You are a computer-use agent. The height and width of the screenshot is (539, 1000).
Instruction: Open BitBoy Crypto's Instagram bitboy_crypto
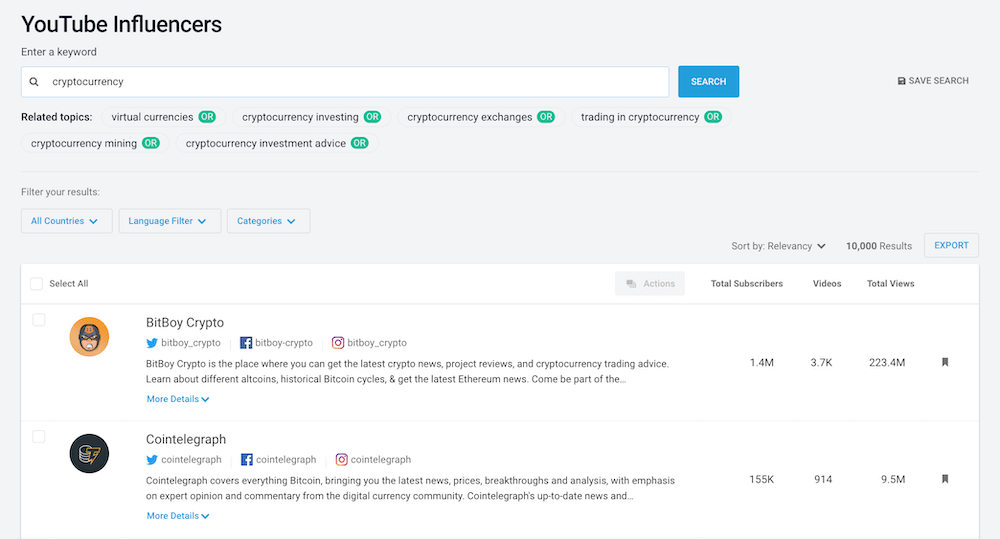tap(369, 343)
